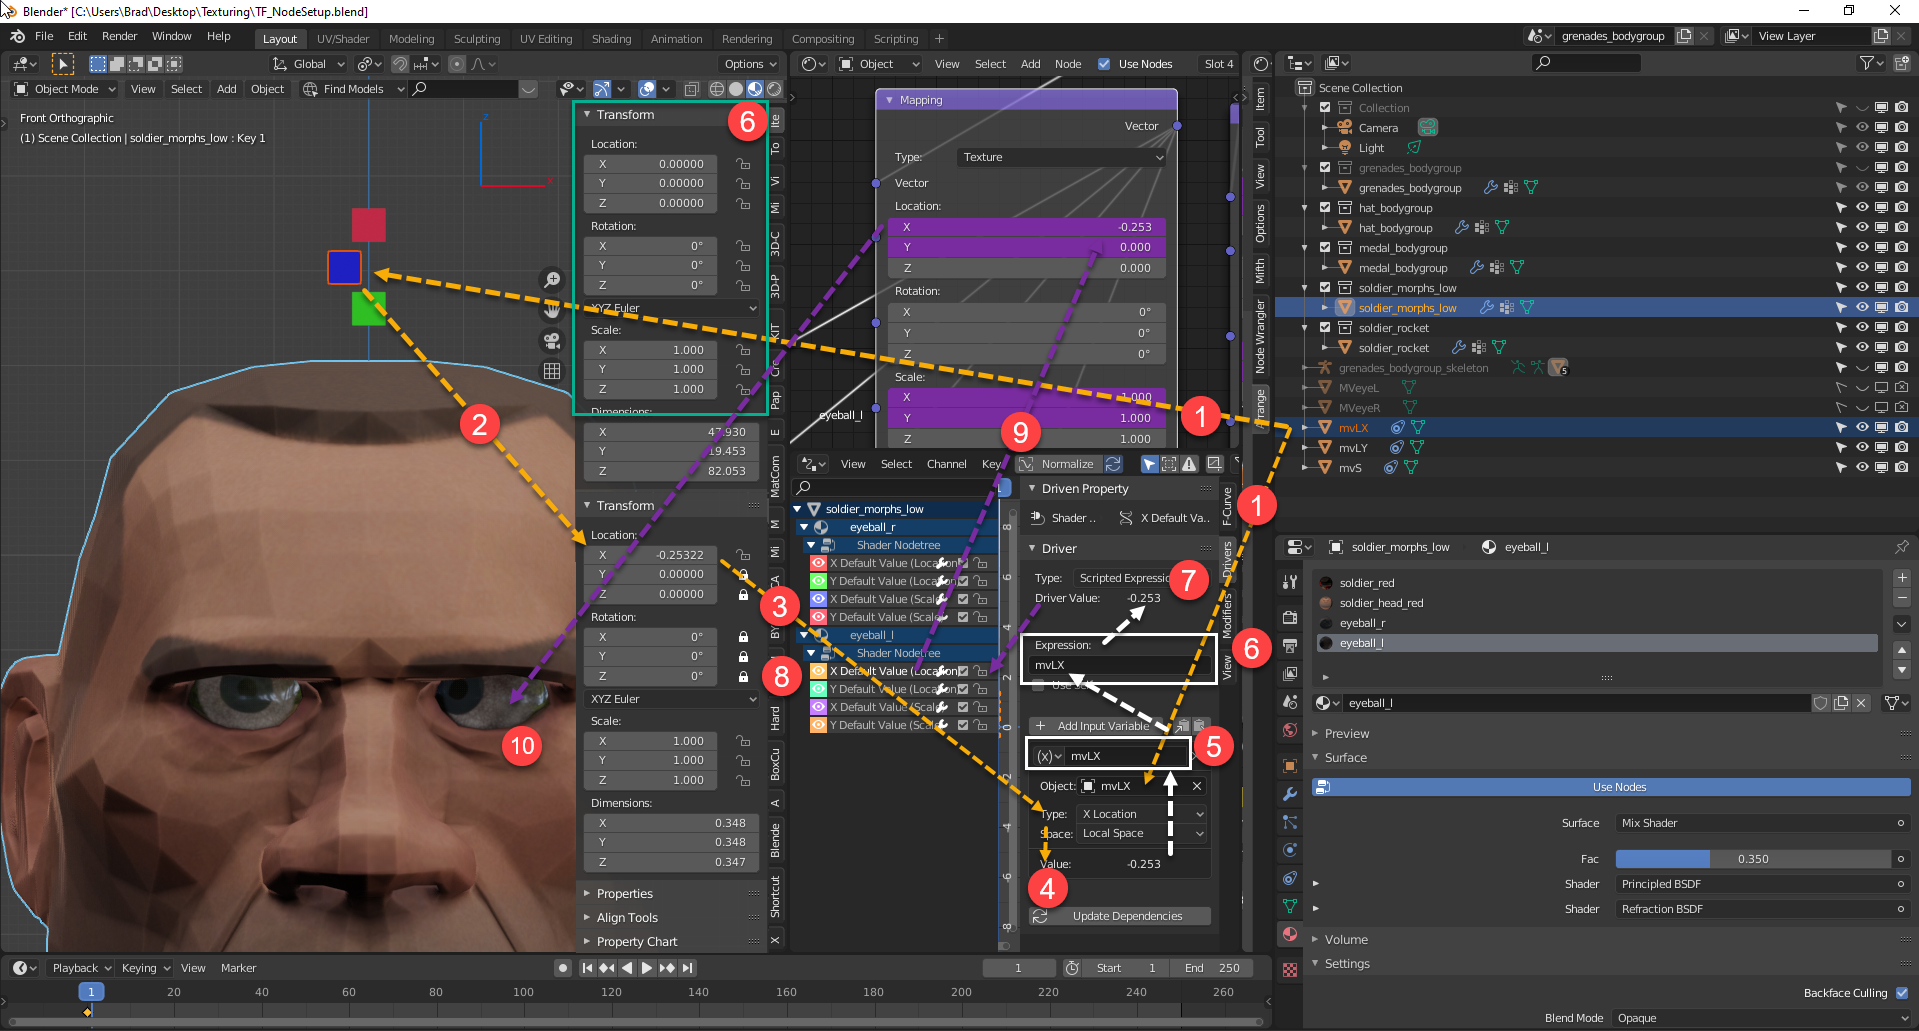The image size is (1919, 1031).
Task: Click the driver Expression input field
Action: coord(1120,665)
